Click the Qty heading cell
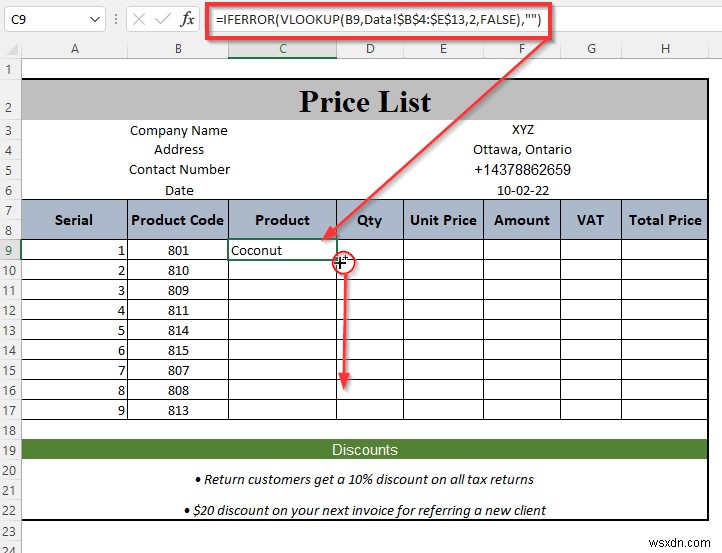 [x=370, y=220]
